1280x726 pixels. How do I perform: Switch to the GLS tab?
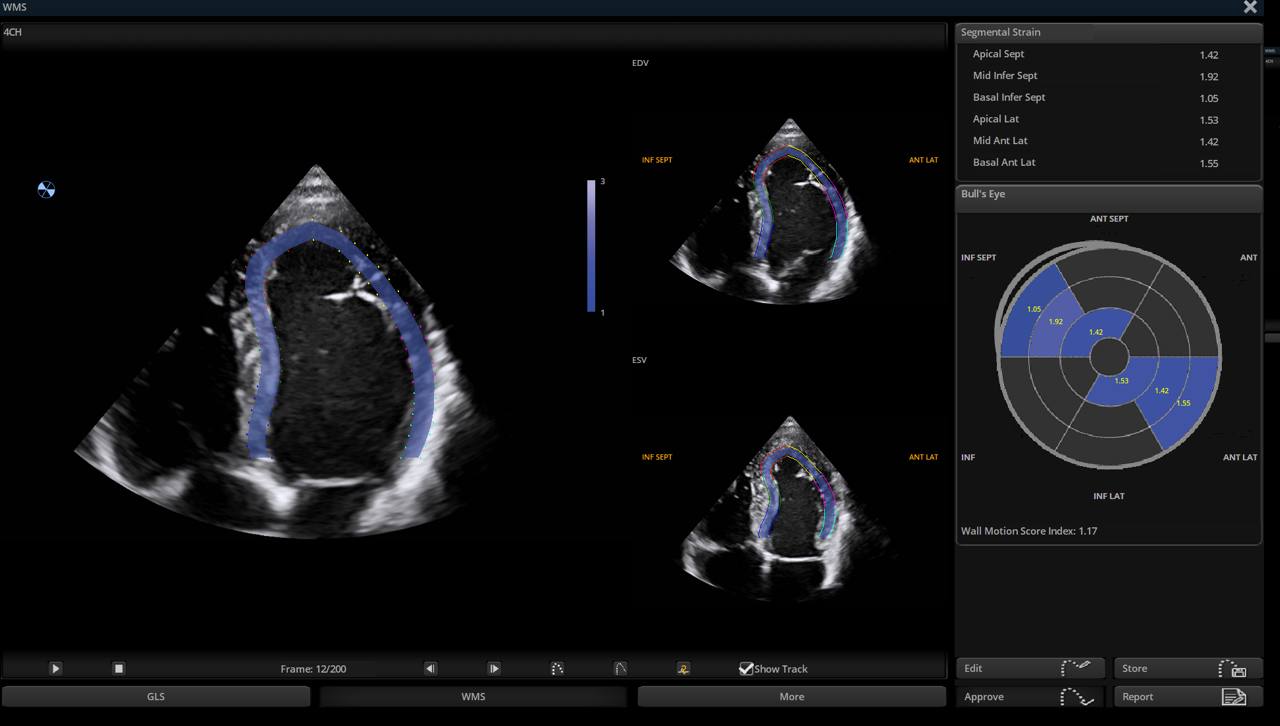pyautogui.click(x=156, y=696)
